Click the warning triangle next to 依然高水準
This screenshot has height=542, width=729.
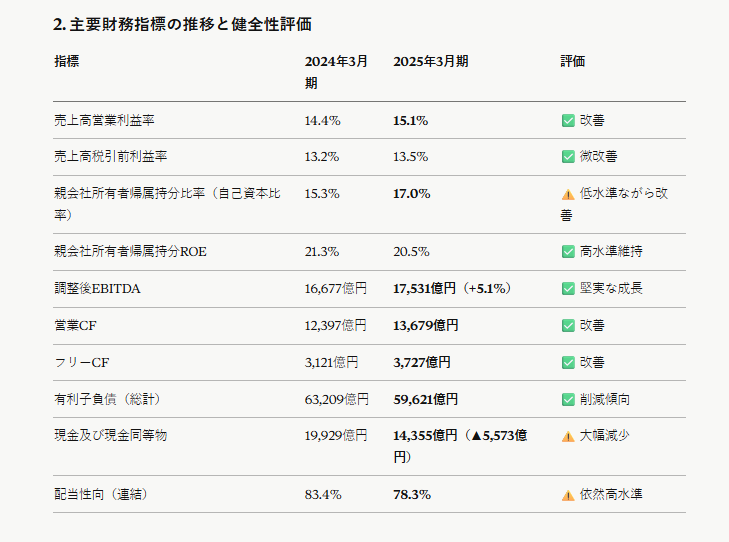coord(568,495)
